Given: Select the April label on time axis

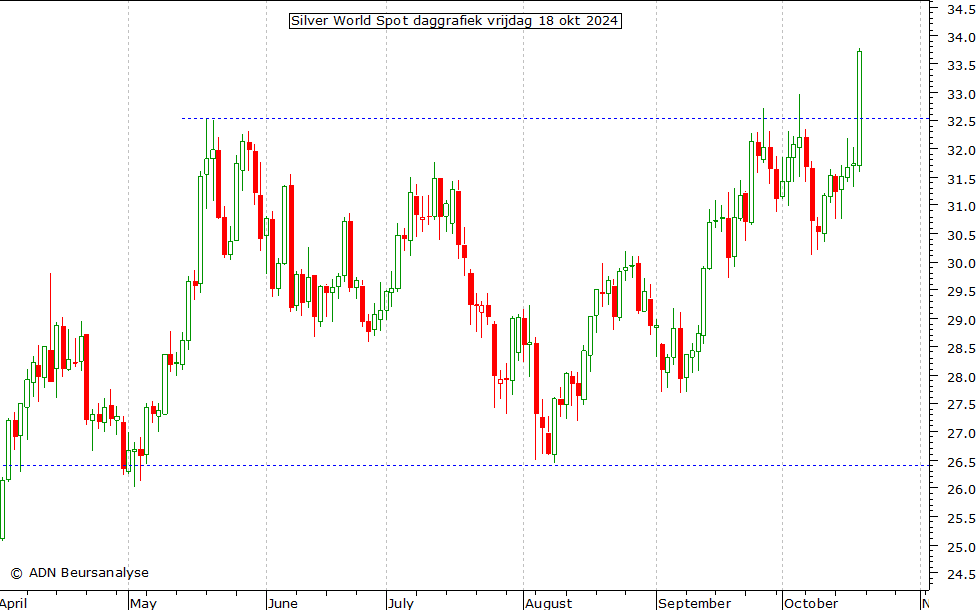Looking at the screenshot, I should pos(14,603).
